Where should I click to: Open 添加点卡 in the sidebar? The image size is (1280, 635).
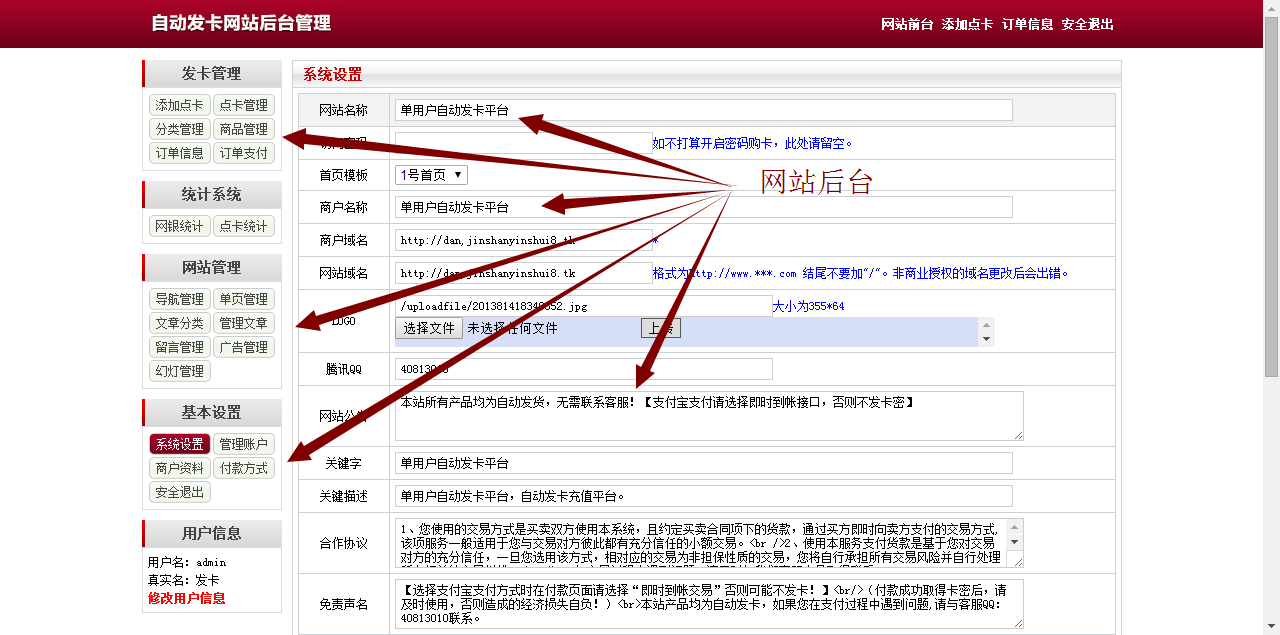click(x=180, y=105)
